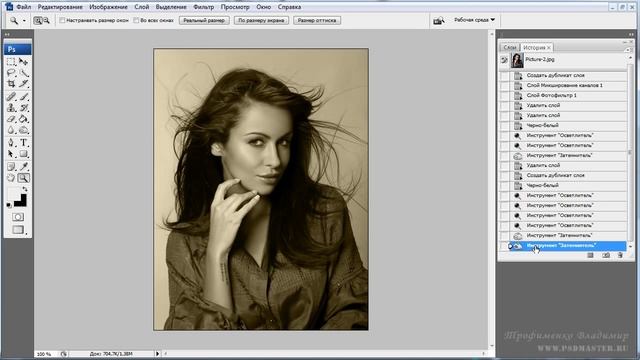Create new snapshot in History panel
The width and height of the screenshot is (640, 360).
[x=606, y=255]
